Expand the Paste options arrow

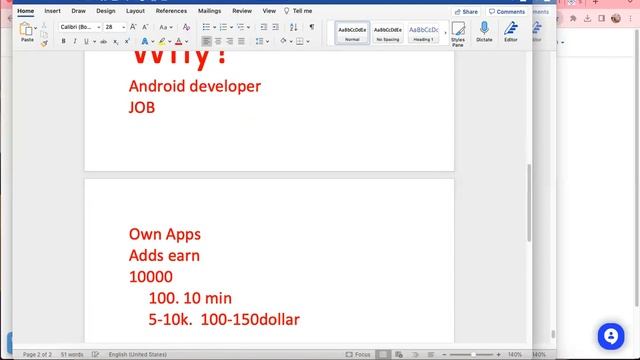tap(36, 28)
